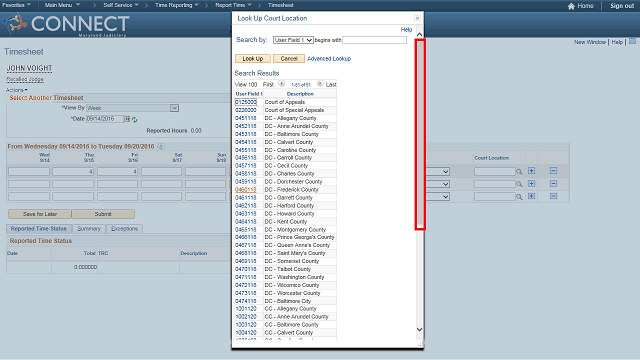This screenshot has height=360, width=640.
Task: Select 0451118 DC - Allegany County
Action: [246, 118]
